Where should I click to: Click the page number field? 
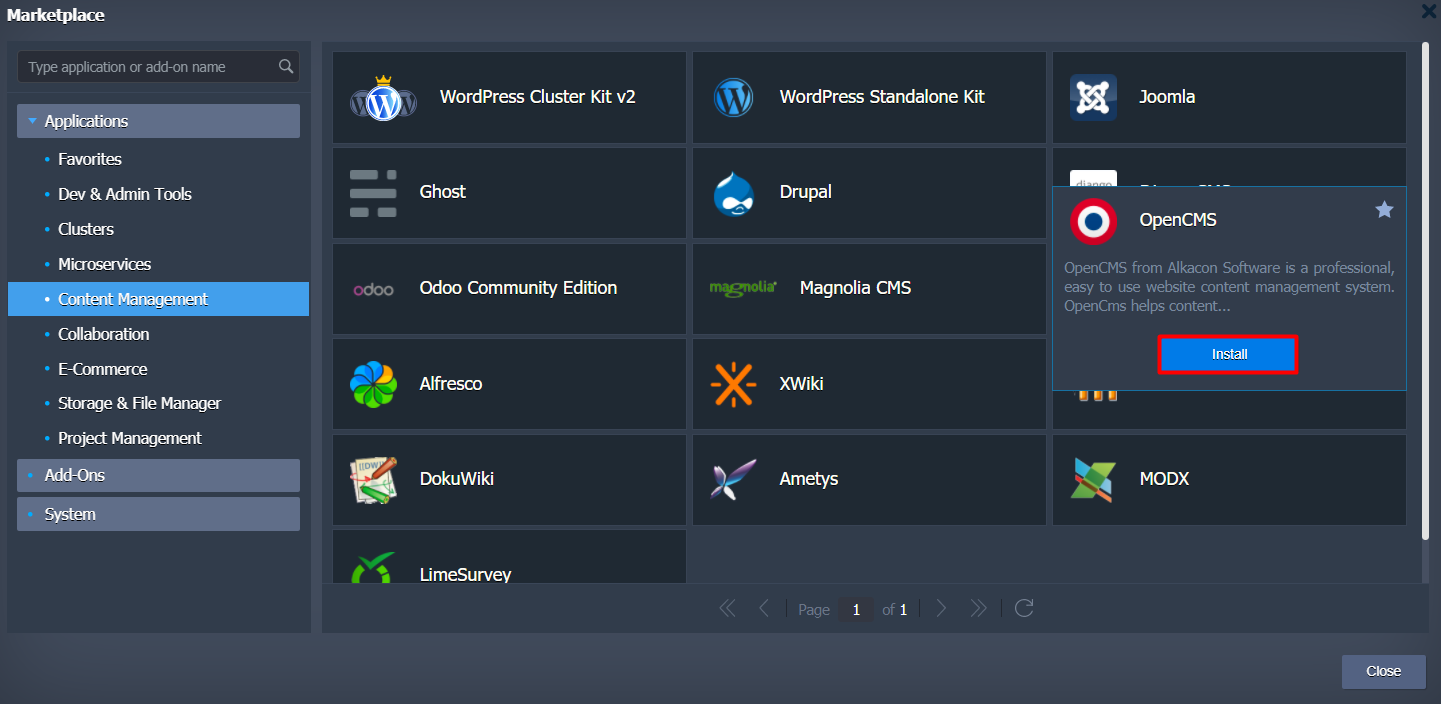[x=856, y=609]
